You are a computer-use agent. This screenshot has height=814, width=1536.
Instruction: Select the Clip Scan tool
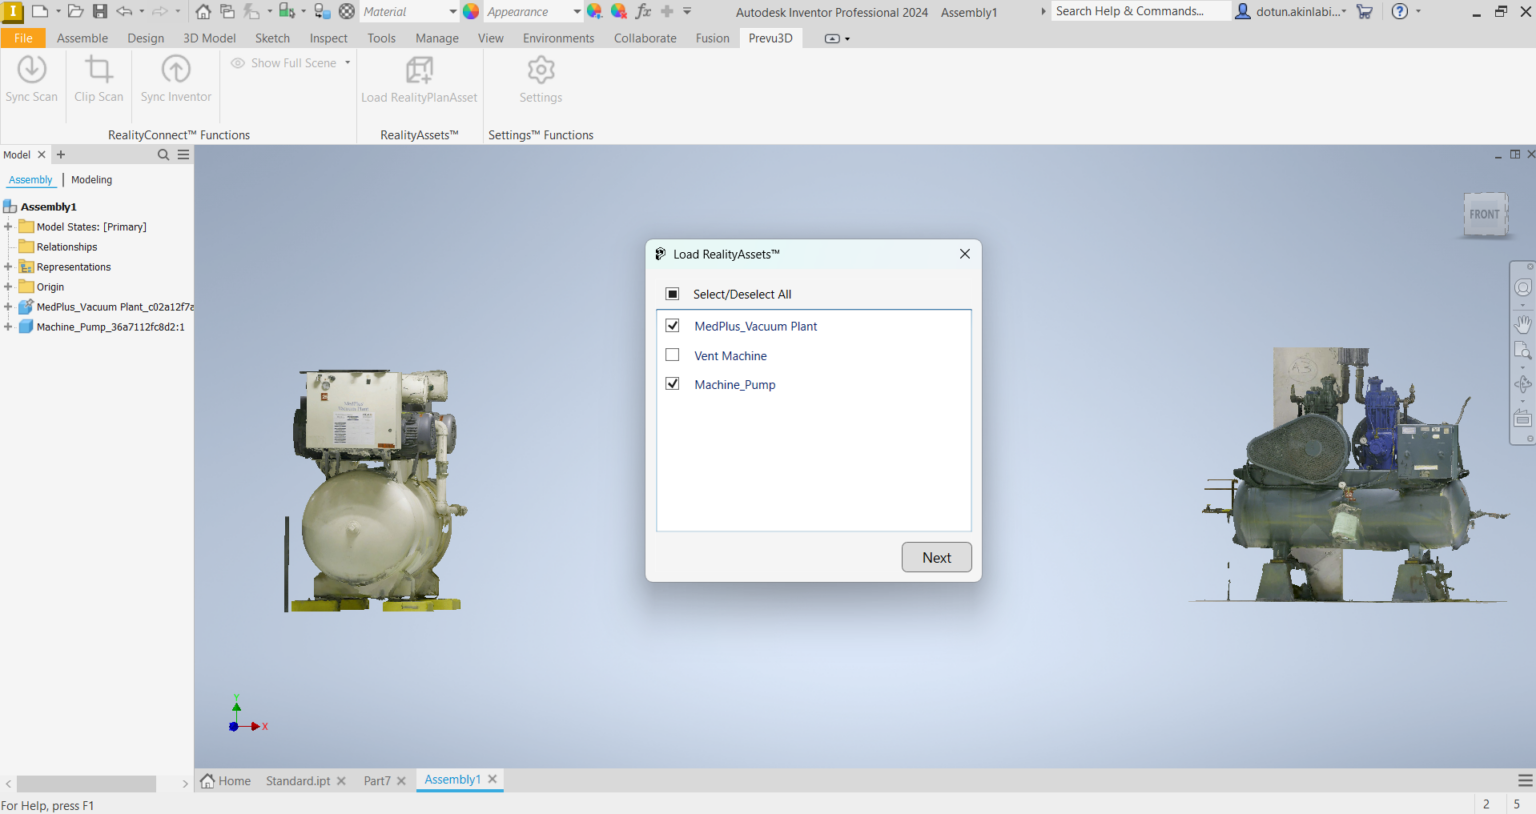[97, 78]
